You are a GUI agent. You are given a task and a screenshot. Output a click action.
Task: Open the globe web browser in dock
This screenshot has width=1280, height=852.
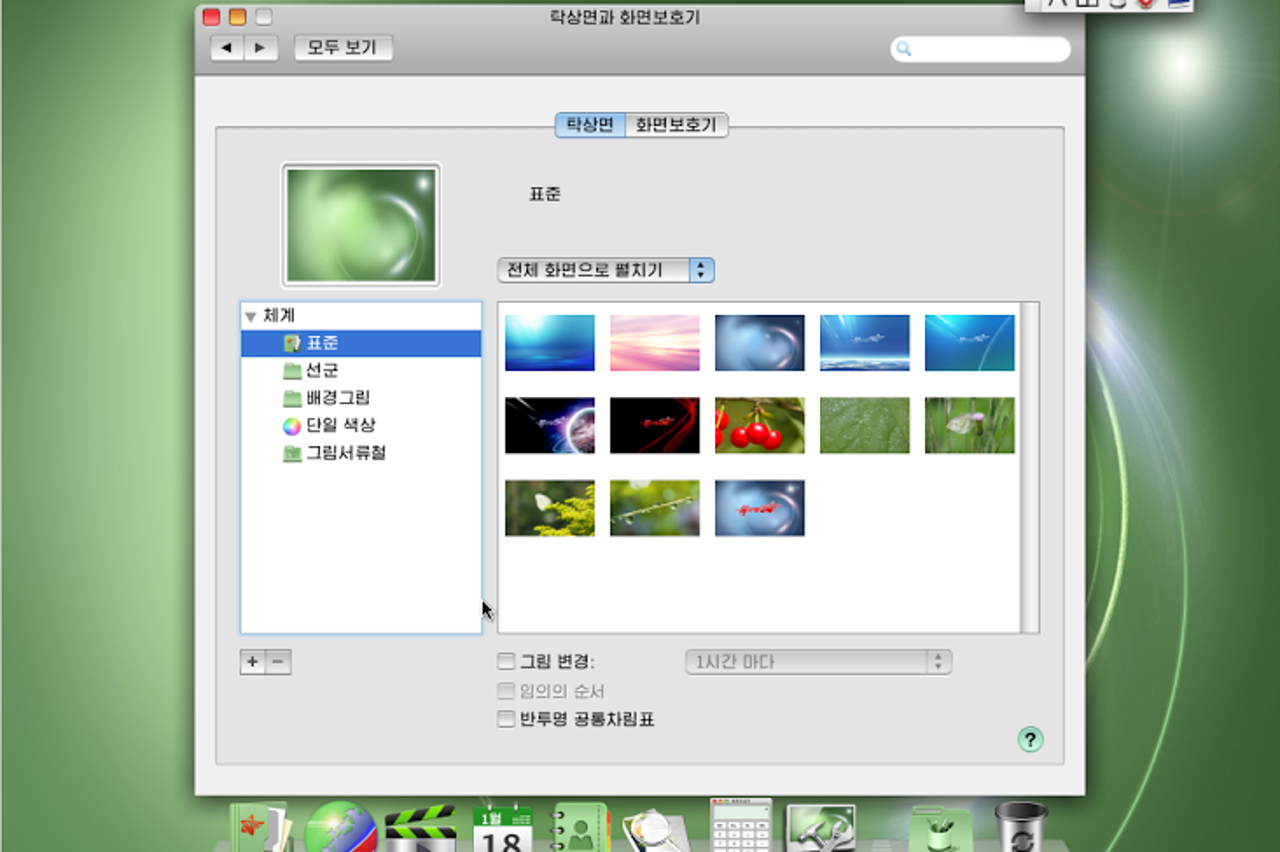[341, 828]
